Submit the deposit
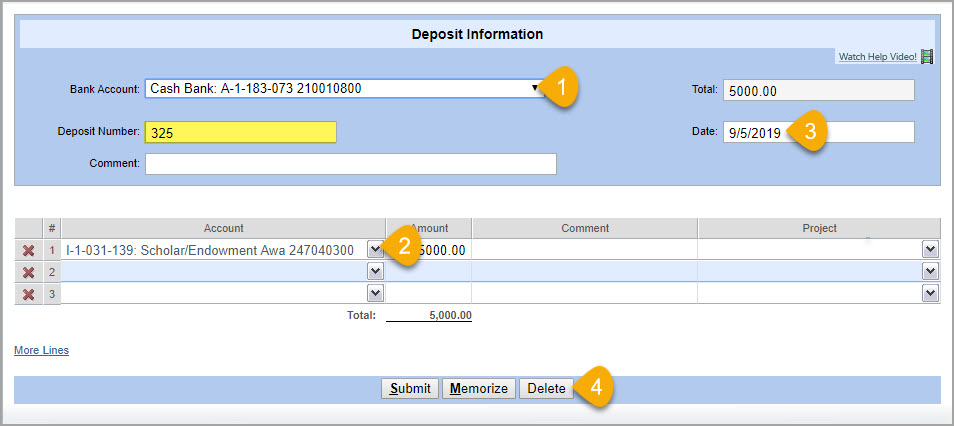The image size is (954, 426). point(410,388)
